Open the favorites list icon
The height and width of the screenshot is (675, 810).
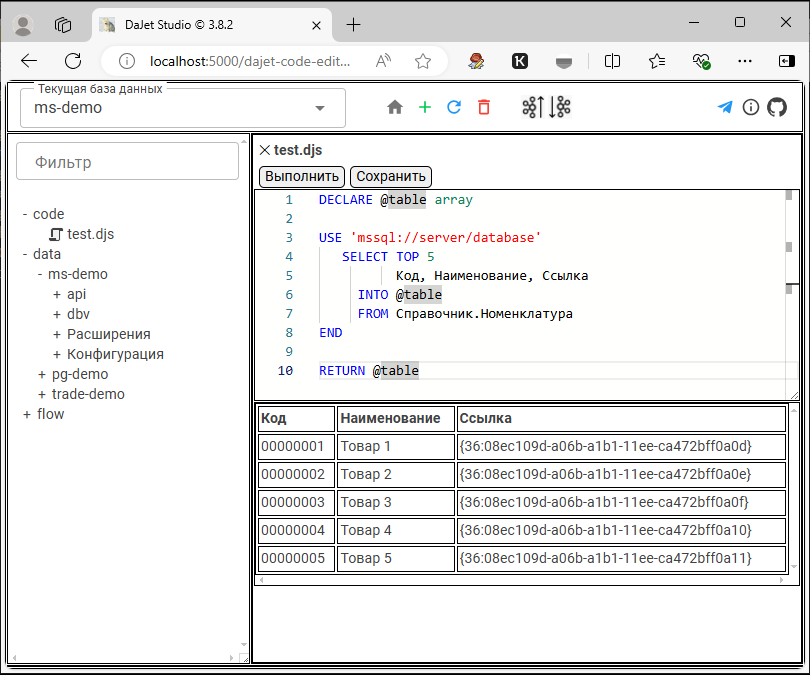click(657, 61)
